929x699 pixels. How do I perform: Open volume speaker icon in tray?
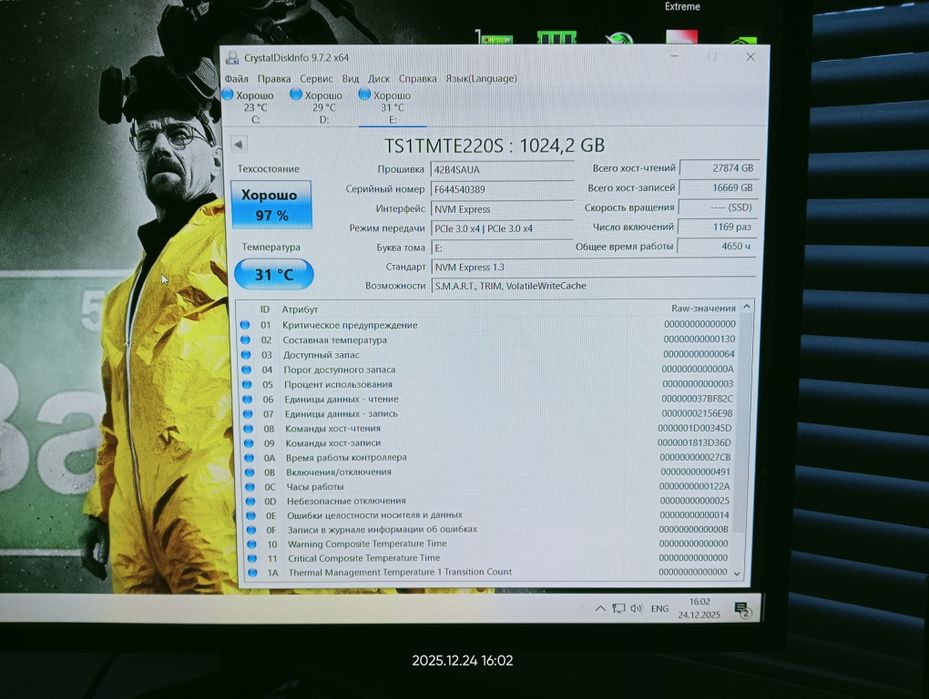click(636, 608)
